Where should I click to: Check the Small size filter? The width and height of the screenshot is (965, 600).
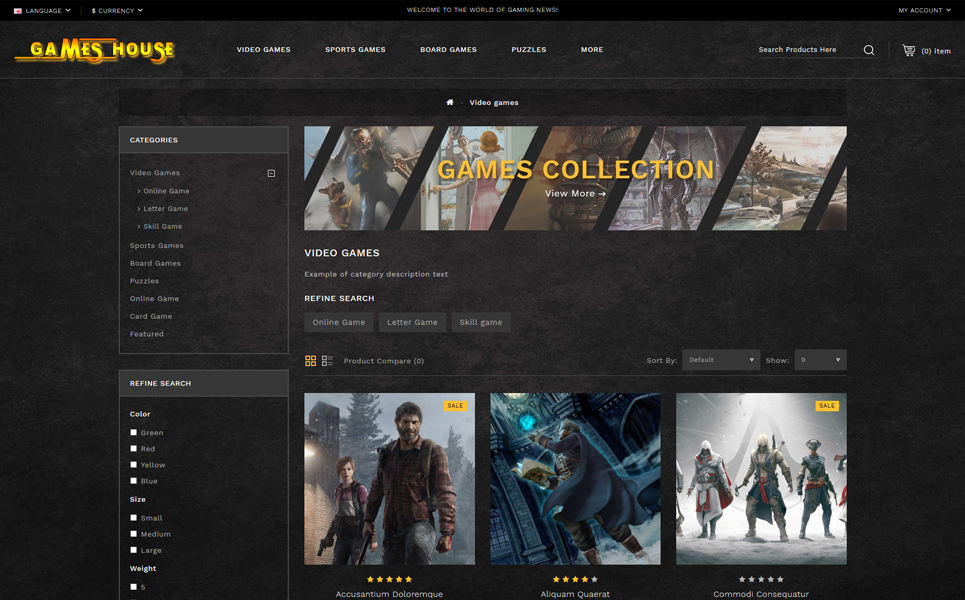coord(134,518)
